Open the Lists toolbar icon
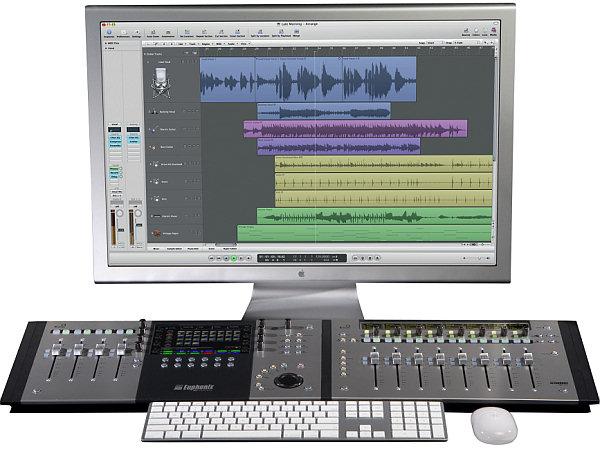The width and height of the screenshot is (600, 449). [484, 32]
